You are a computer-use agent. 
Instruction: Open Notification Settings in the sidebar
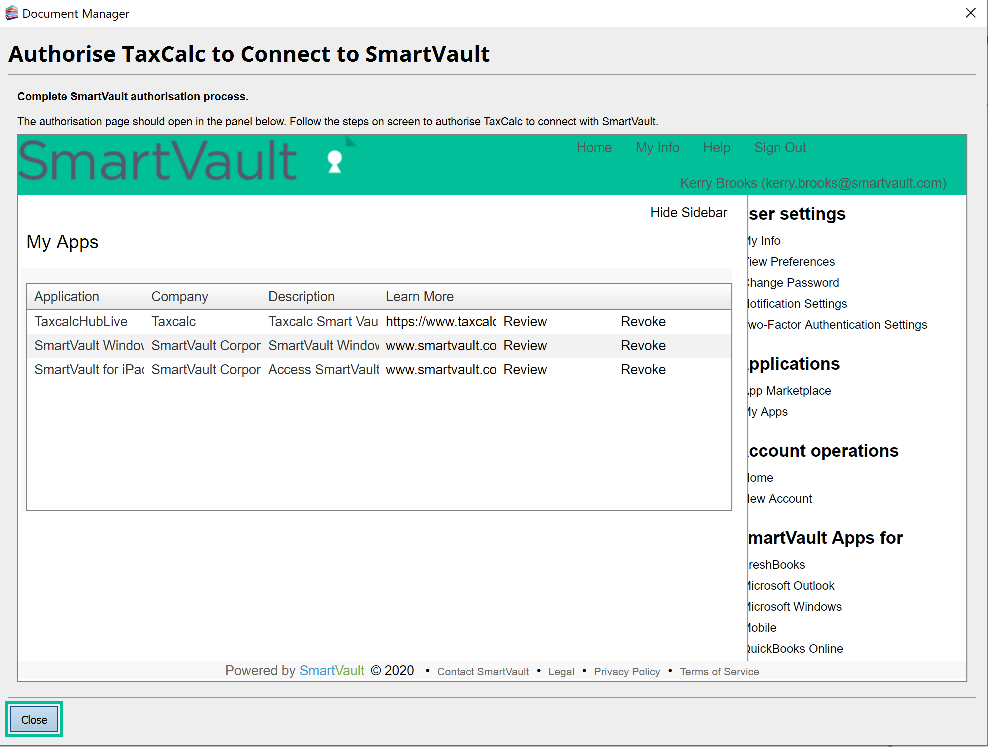(796, 304)
